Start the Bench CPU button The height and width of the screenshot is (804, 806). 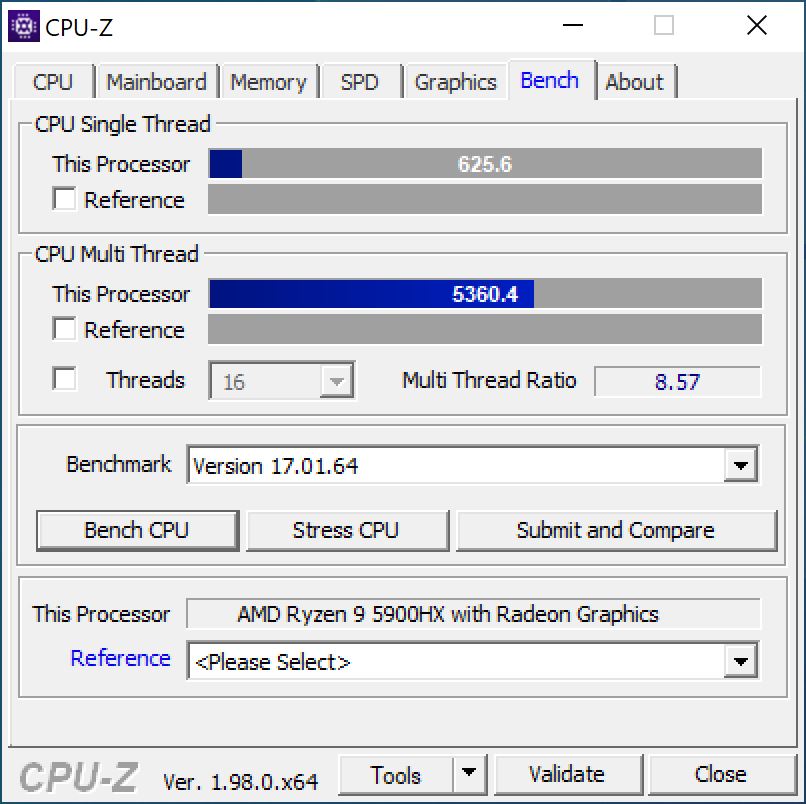click(137, 531)
